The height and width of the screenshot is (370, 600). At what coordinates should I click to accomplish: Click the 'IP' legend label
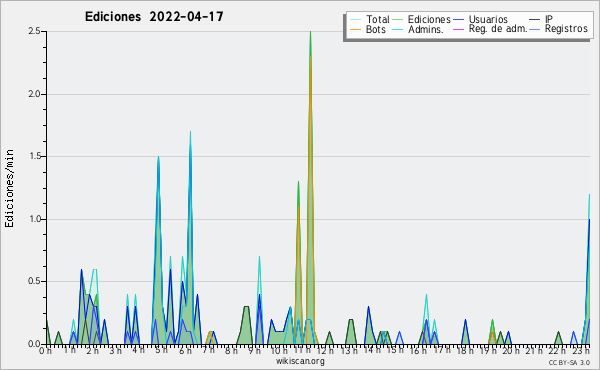point(548,19)
